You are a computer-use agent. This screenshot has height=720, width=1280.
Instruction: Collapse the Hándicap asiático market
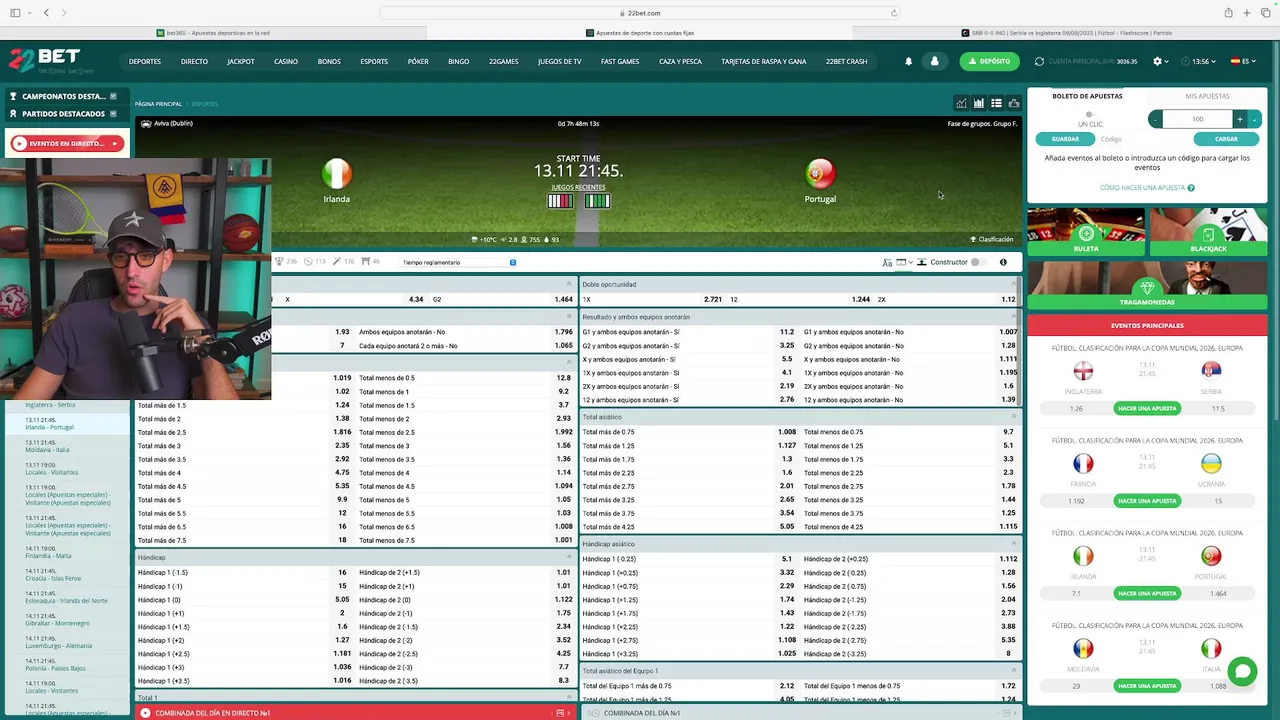point(1014,544)
